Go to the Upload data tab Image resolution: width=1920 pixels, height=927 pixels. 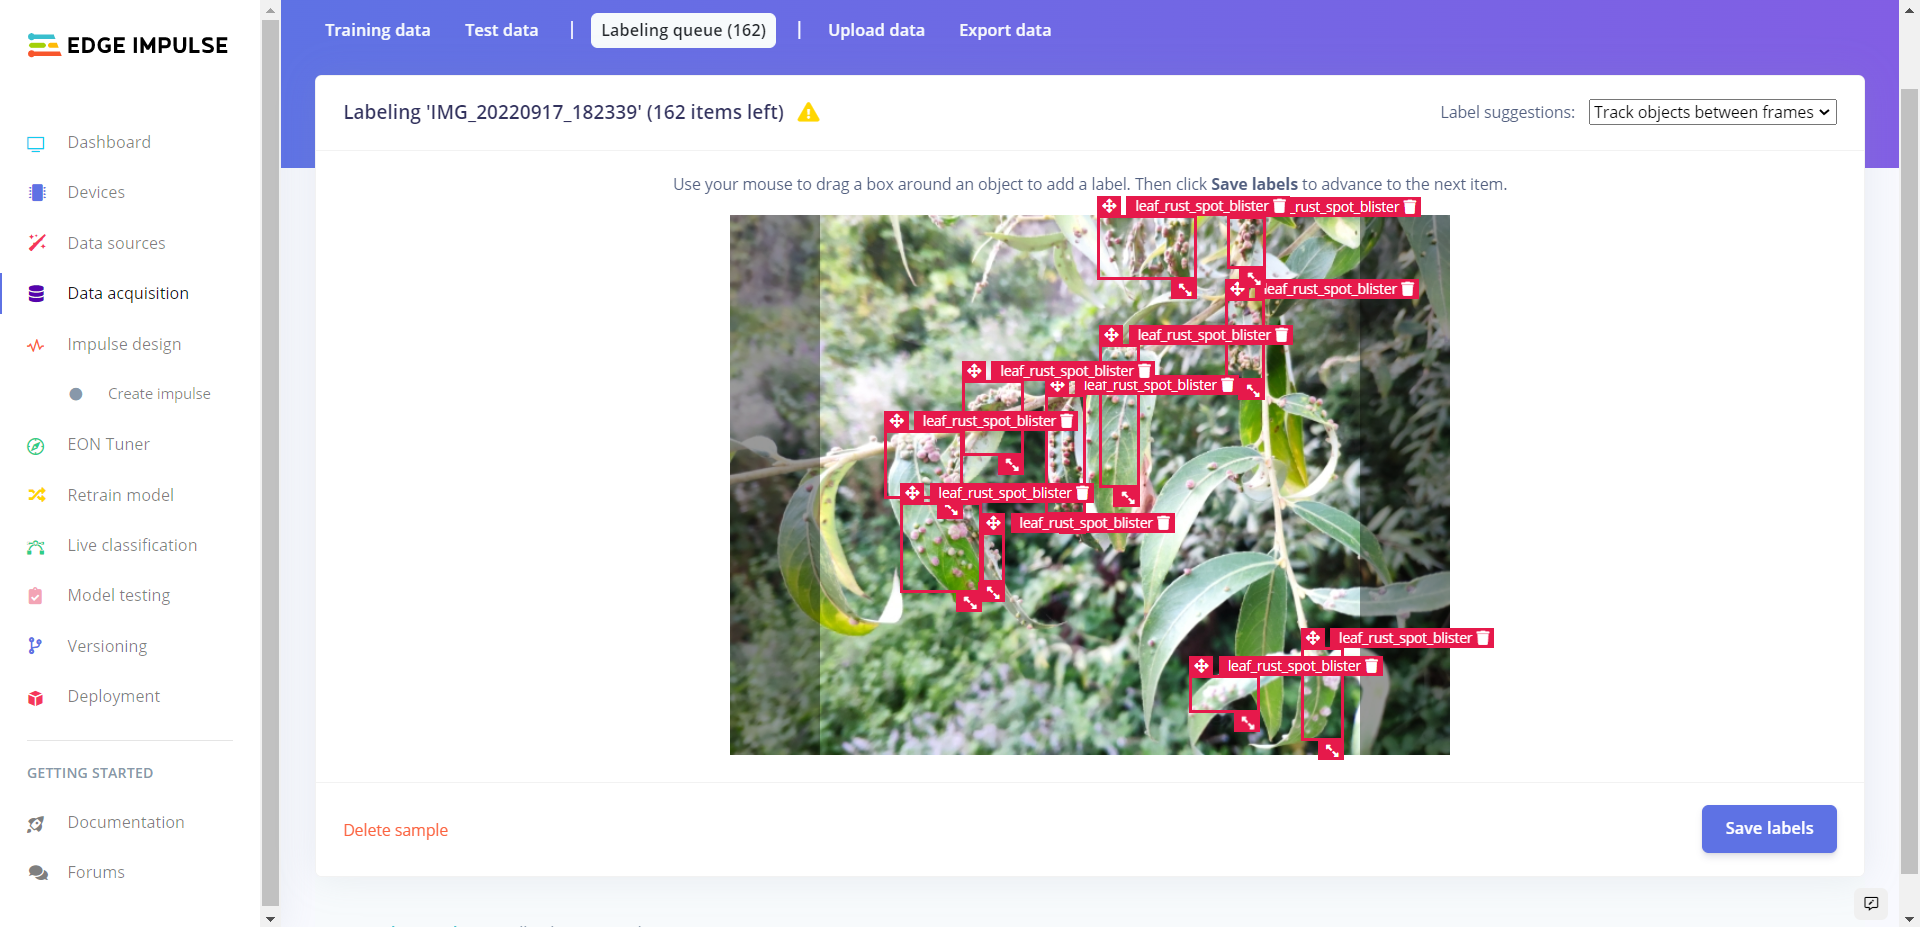click(x=876, y=30)
